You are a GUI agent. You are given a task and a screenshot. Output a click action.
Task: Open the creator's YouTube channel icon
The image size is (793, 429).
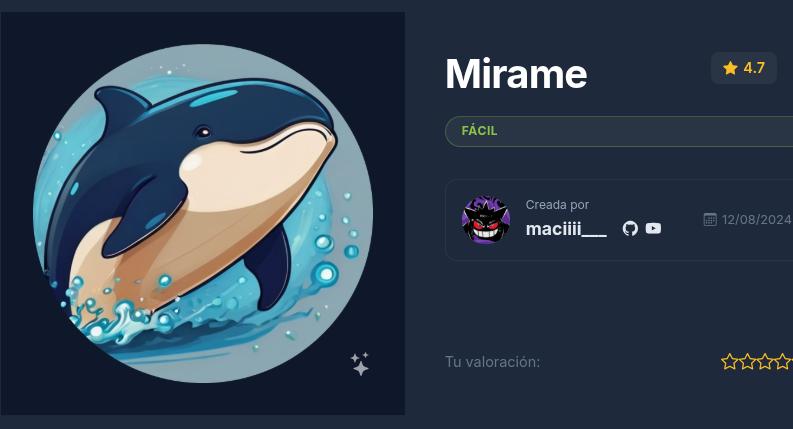pyautogui.click(x=653, y=229)
